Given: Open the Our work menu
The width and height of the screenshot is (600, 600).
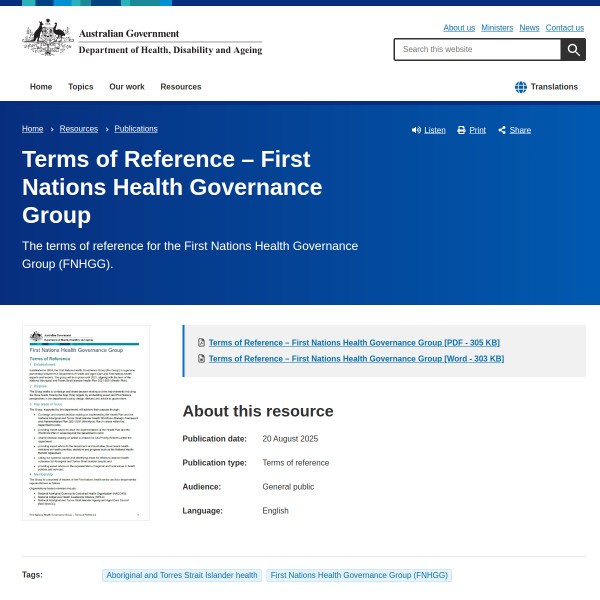Looking at the screenshot, I should coord(127,87).
